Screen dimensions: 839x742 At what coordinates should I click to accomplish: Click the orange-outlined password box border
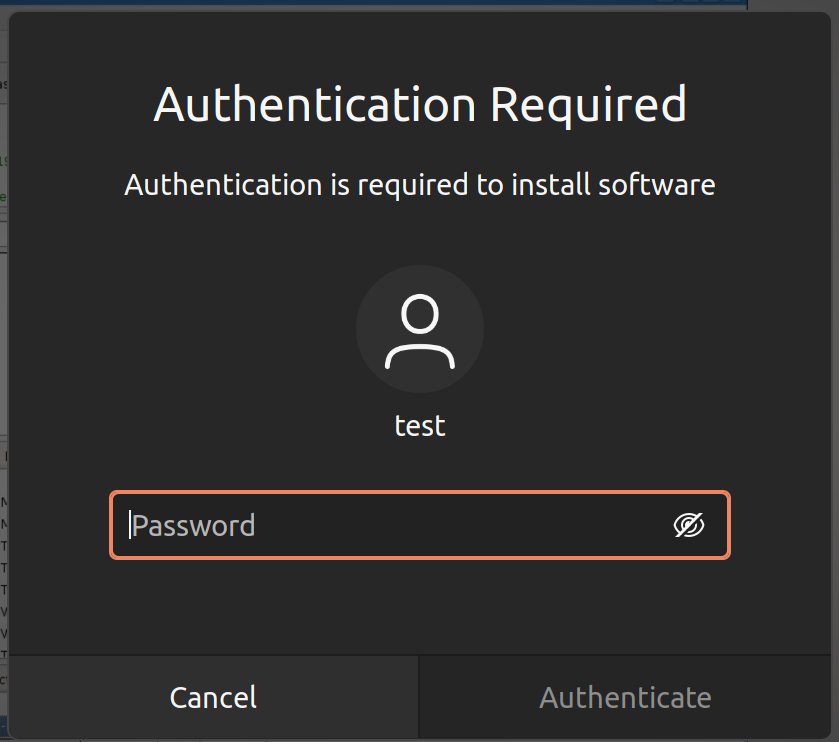click(x=420, y=493)
